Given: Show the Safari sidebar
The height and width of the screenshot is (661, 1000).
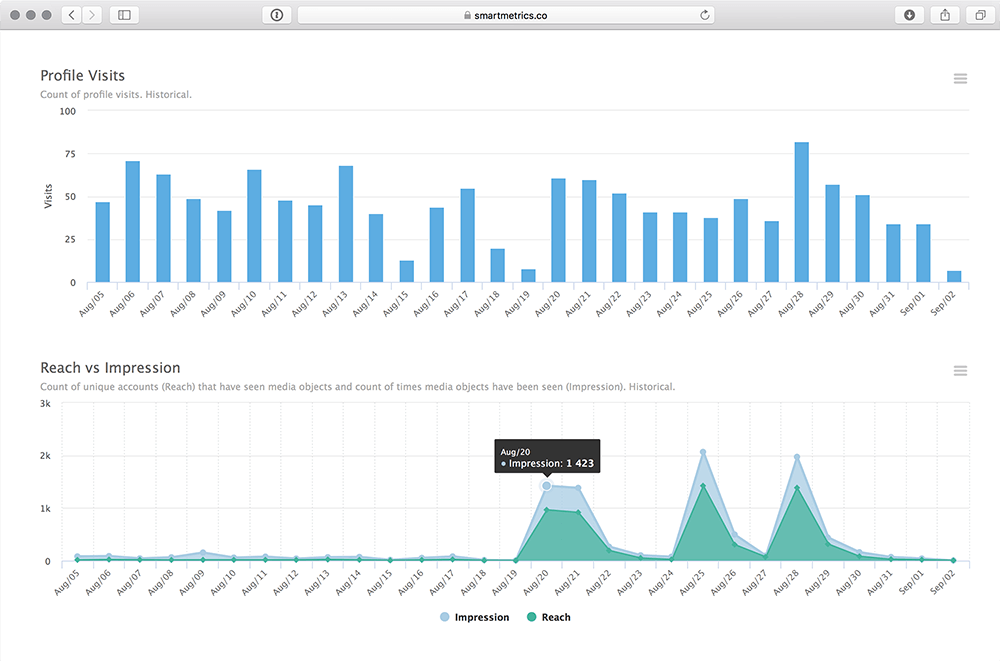Looking at the screenshot, I should tap(124, 15).
